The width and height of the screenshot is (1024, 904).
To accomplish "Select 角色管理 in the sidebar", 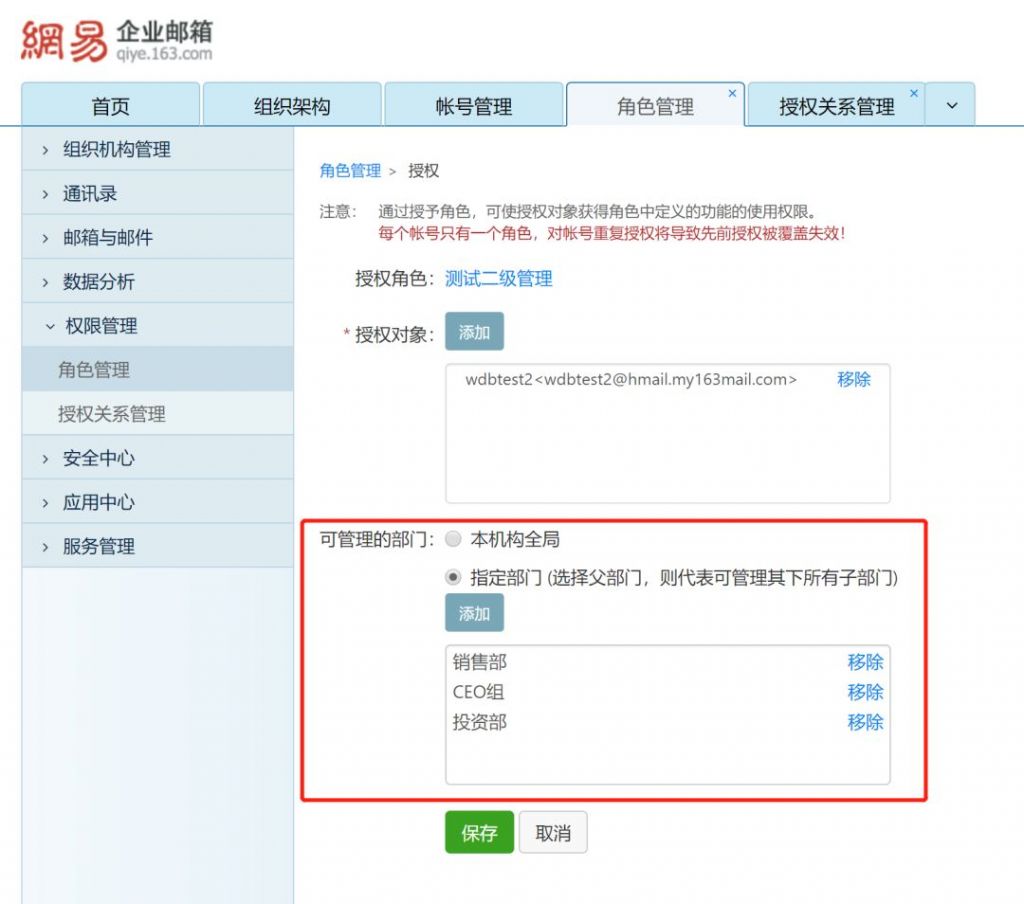I will pyautogui.click(x=157, y=370).
